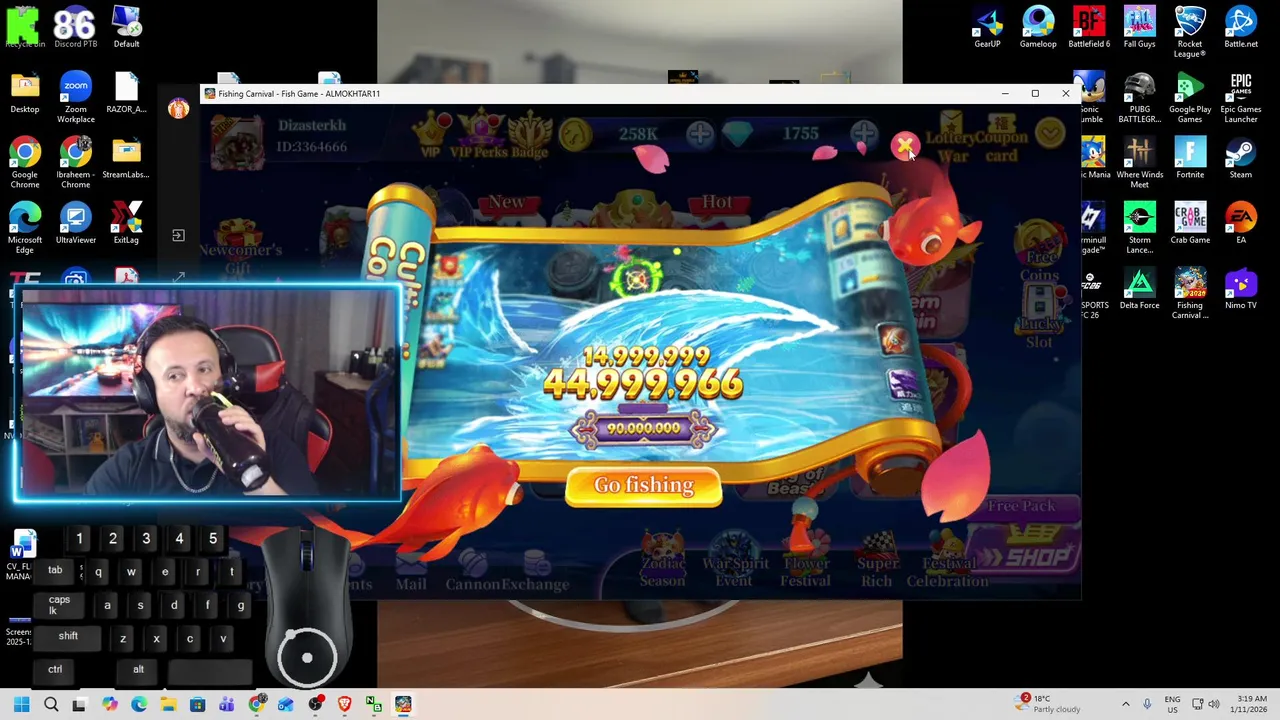
Task: Open Gameloop desktop shortcut
Action: [1038, 28]
